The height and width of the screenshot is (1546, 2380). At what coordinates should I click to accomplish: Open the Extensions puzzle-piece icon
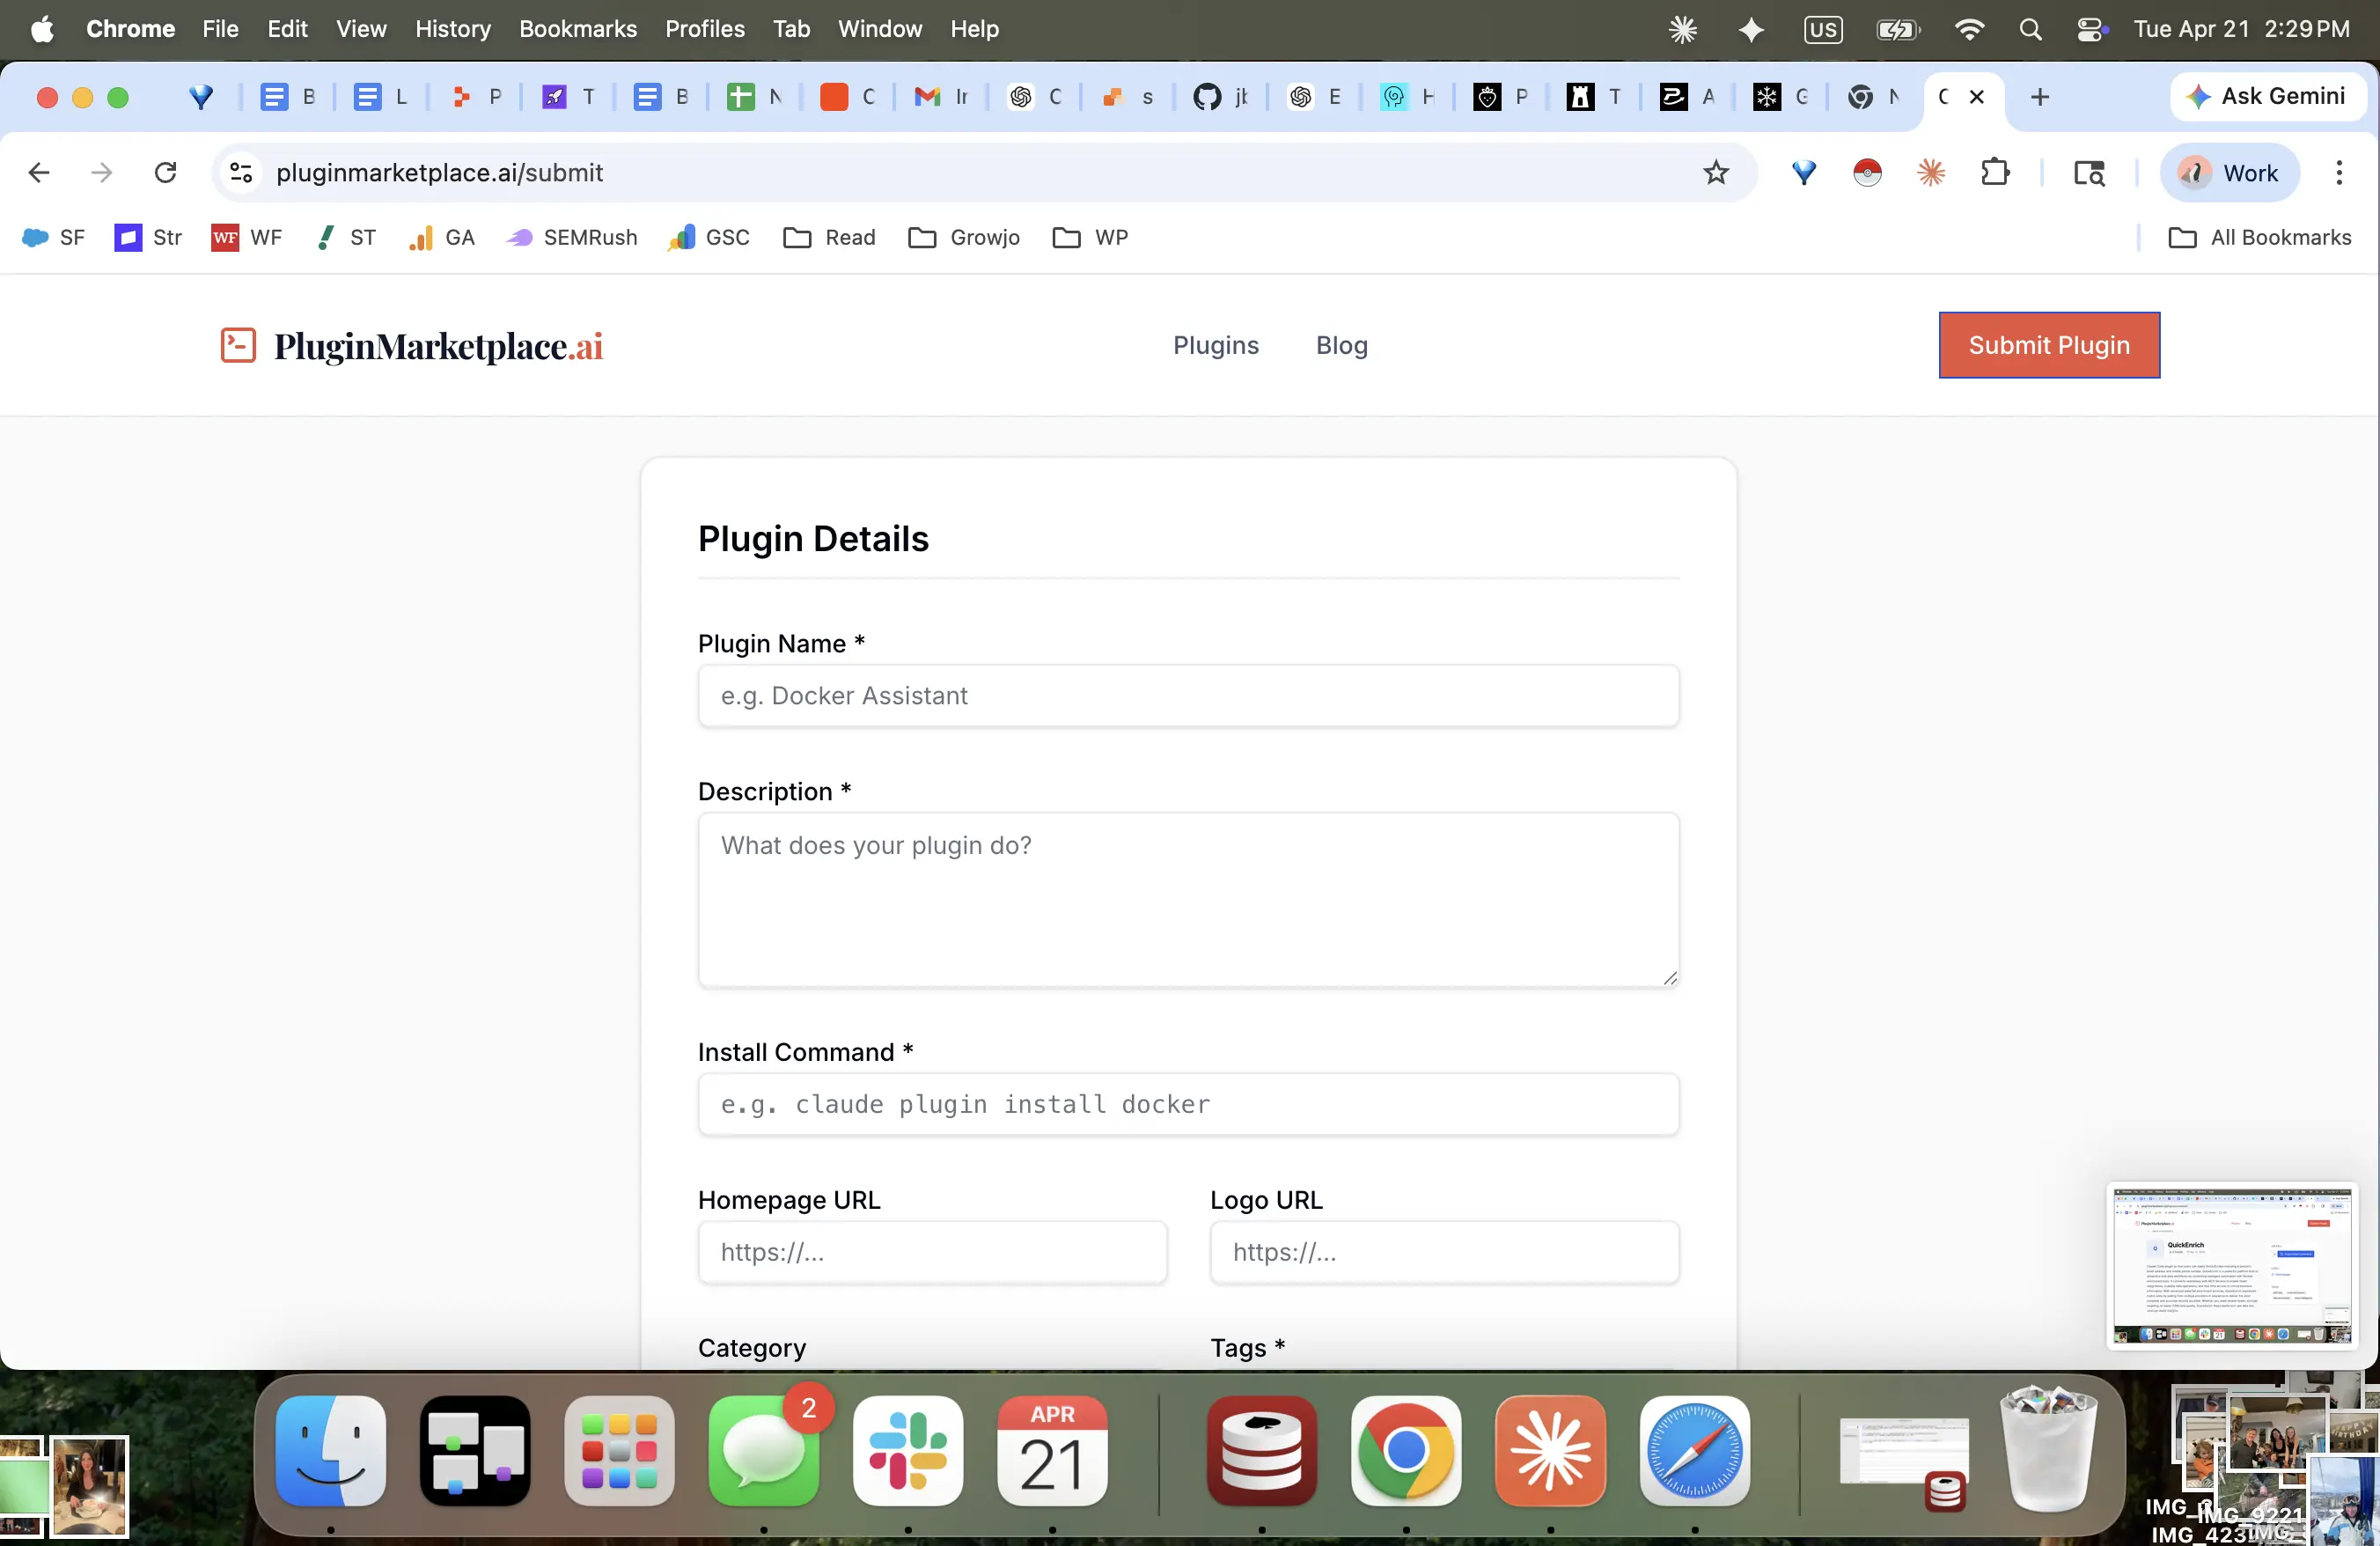[1995, 172]
